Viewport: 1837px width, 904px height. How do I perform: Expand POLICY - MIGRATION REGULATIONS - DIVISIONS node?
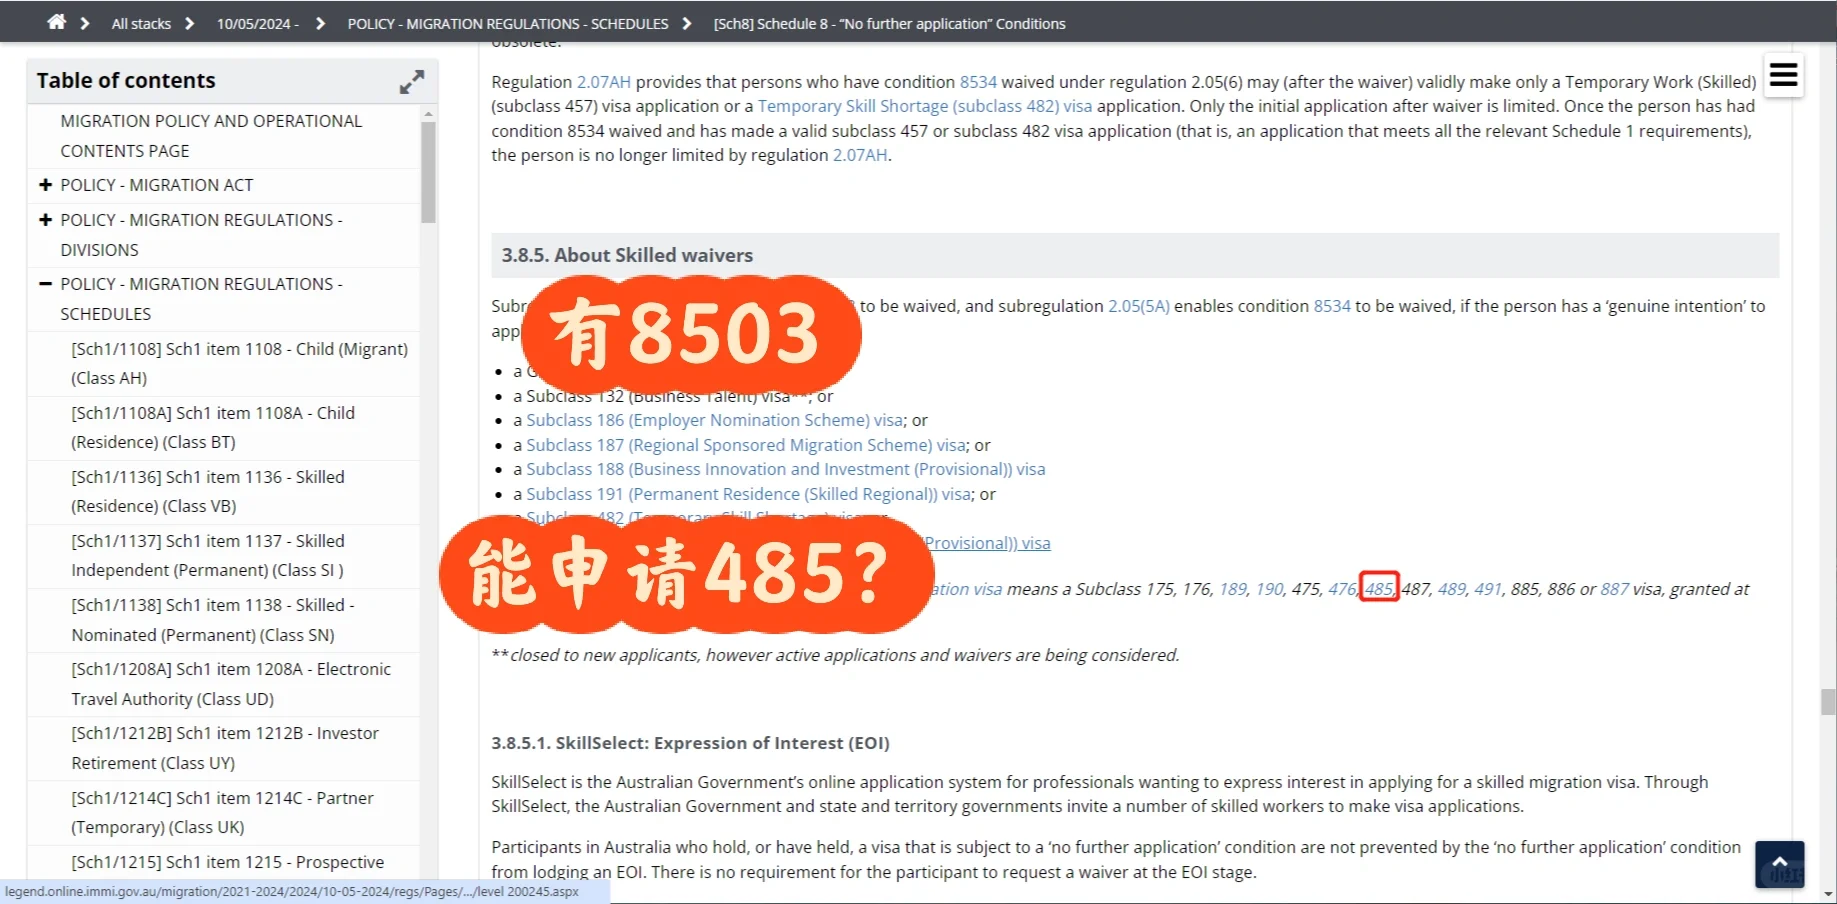point(45,220)
